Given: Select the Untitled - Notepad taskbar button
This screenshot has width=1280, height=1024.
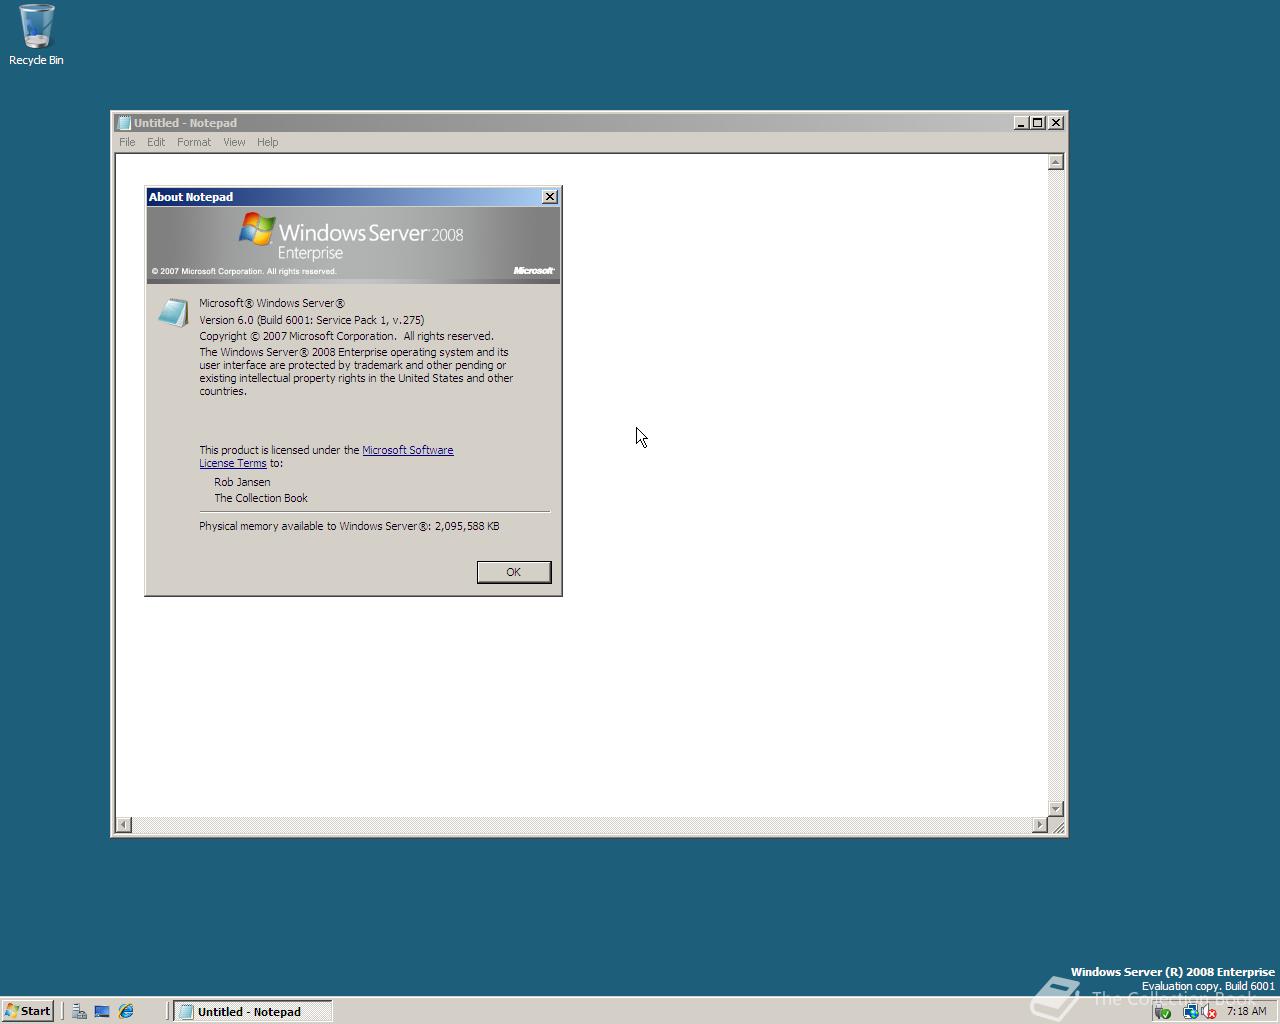Looking at the screenshot, I should (252, 1011).
